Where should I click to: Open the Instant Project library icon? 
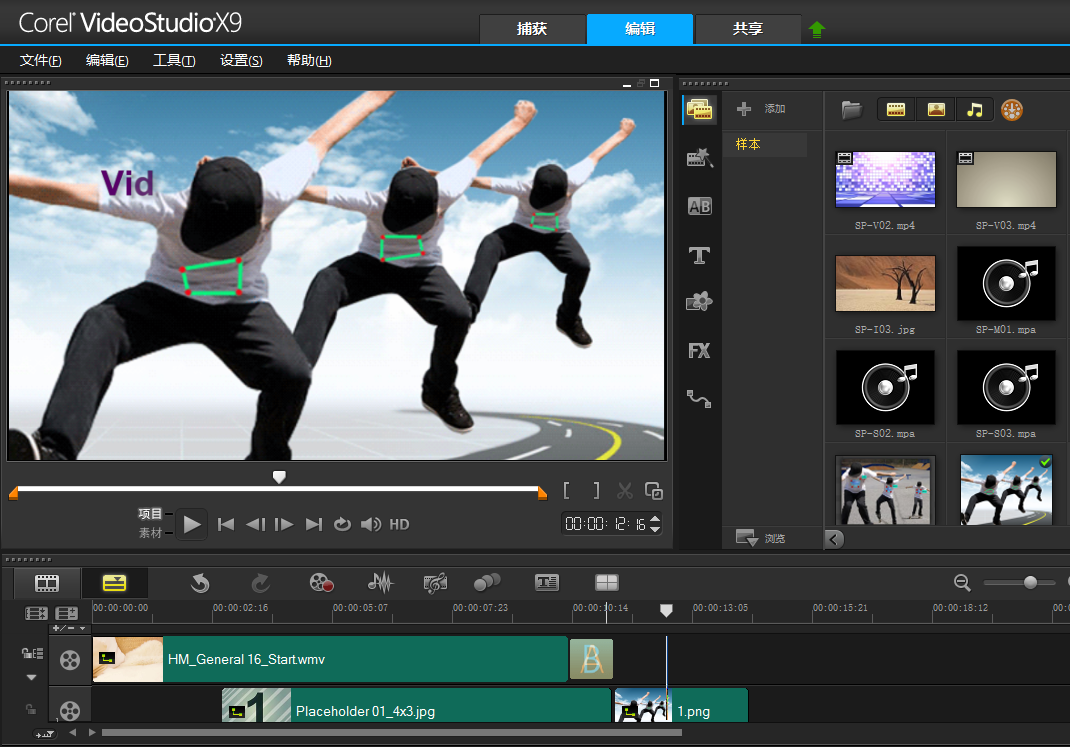[x=699, y=158]
